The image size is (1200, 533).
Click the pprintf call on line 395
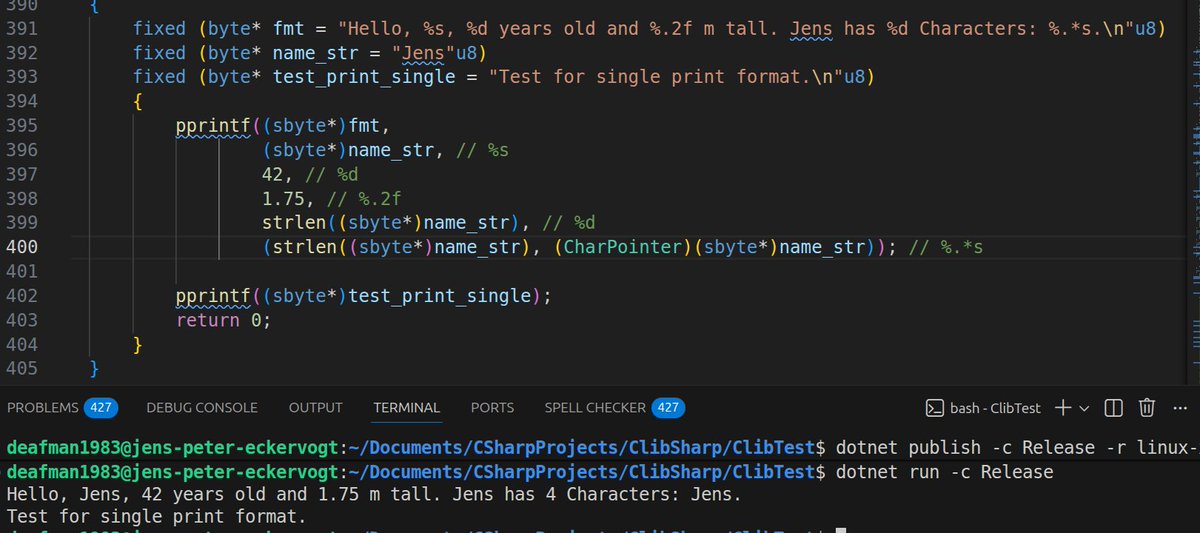[x=214, y=125]
